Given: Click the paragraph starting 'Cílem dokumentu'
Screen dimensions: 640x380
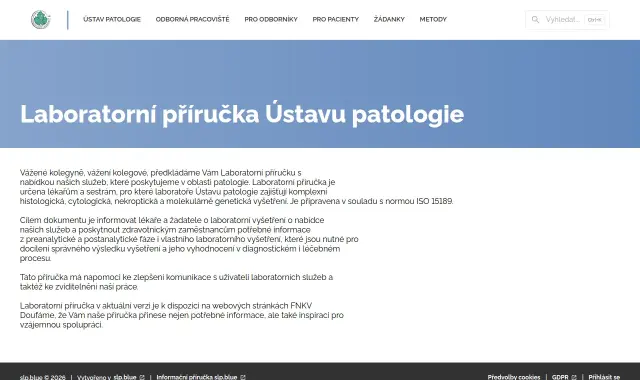Looking at the screenshot, I should tap(189, 239).
